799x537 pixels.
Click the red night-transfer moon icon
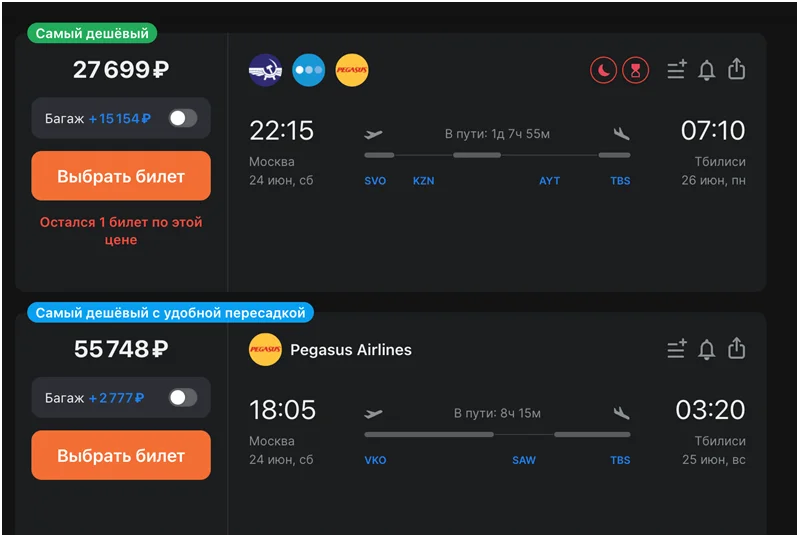pos(604,70)
